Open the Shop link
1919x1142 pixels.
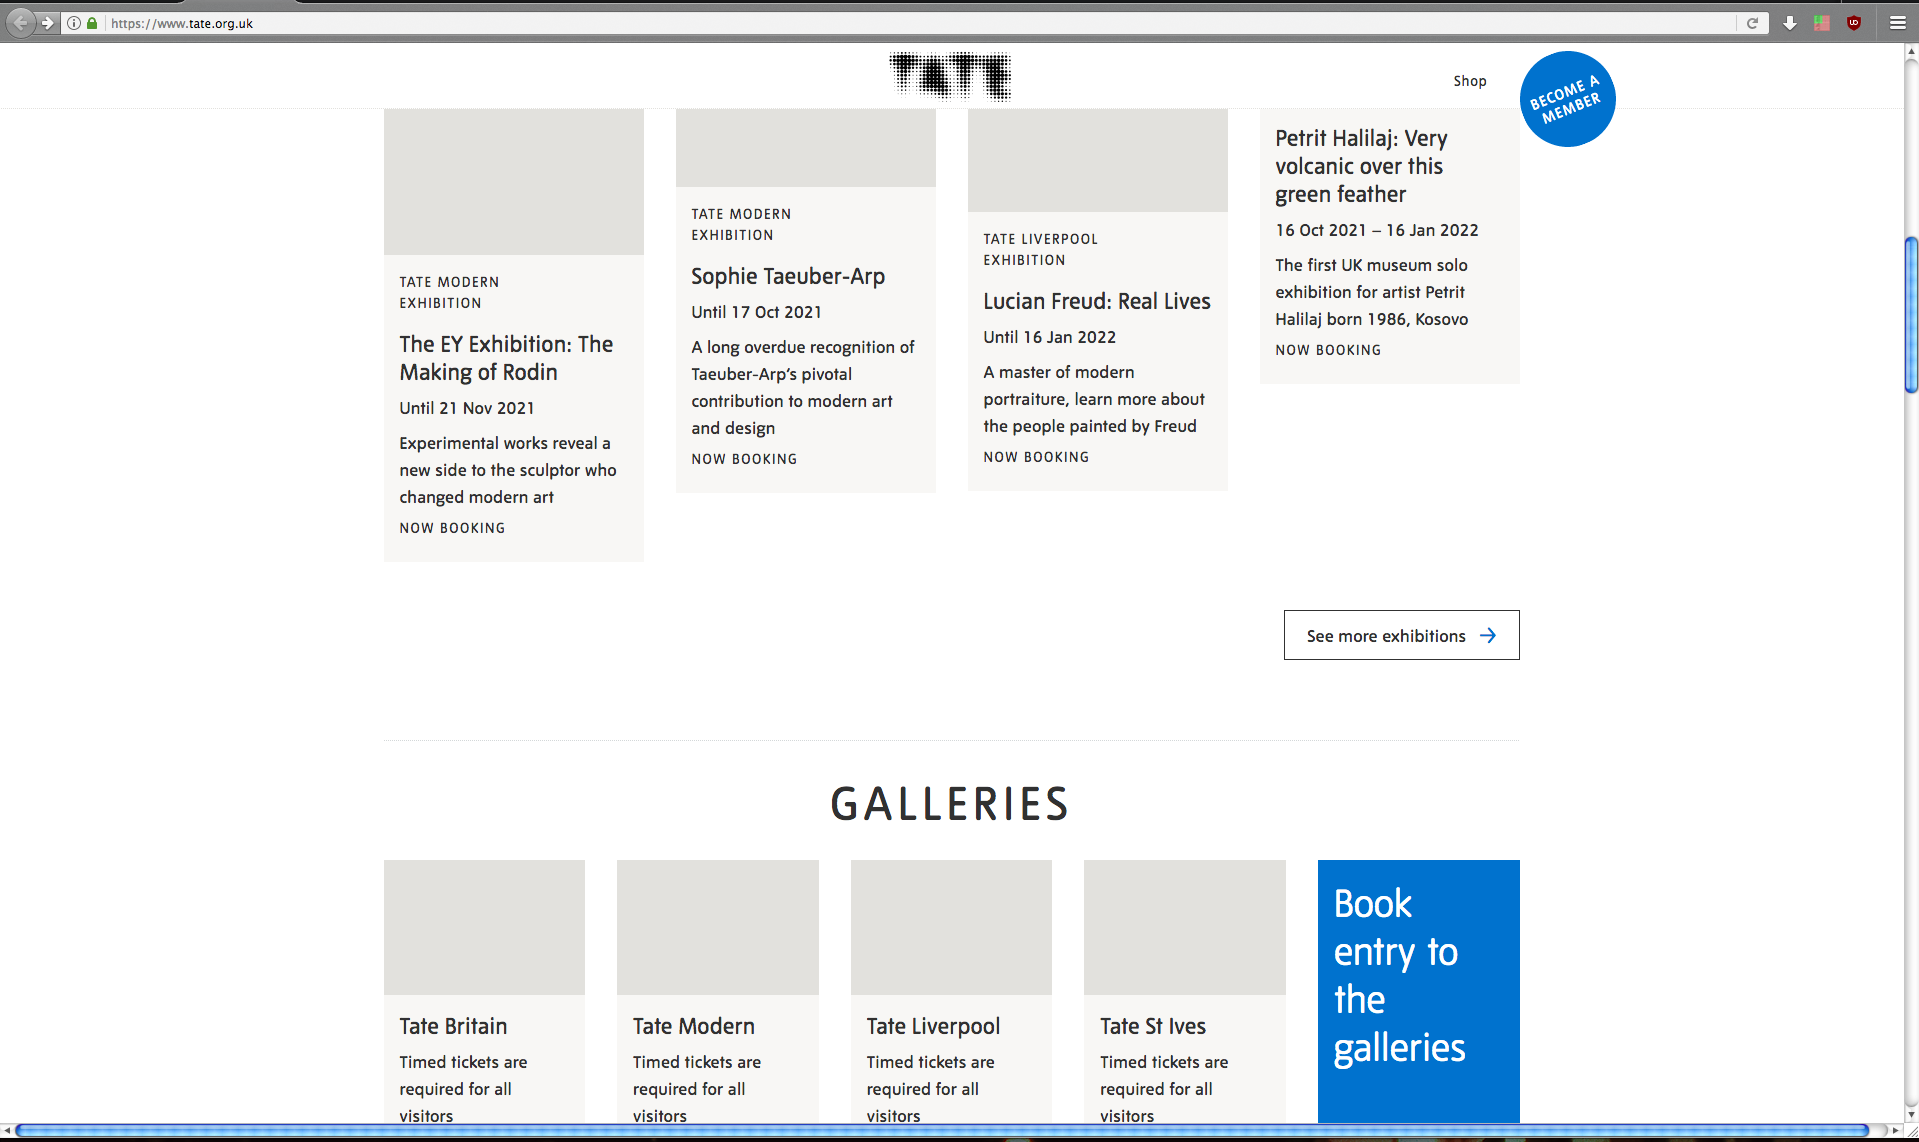[1470, 81]
